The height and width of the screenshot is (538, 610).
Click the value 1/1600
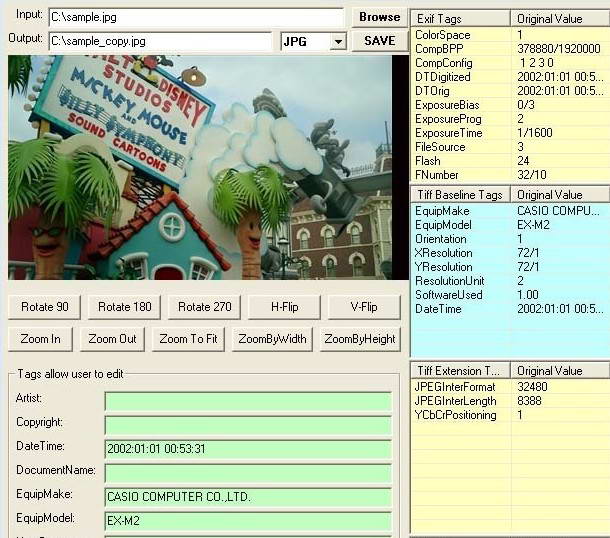tap(535, 133)
